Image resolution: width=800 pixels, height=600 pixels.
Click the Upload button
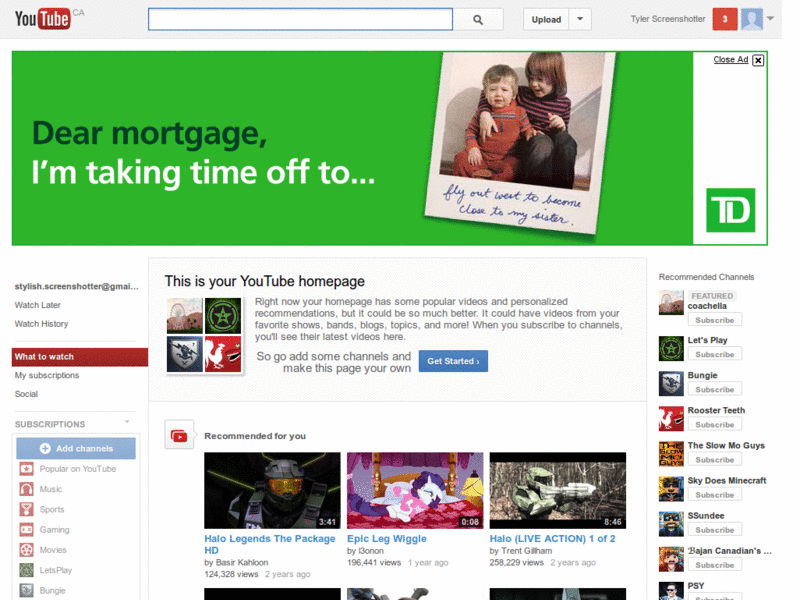(546, 19)
